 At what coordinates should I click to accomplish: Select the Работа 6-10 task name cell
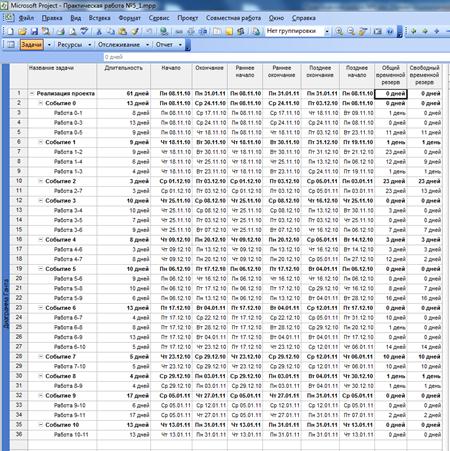coord(62,347)
